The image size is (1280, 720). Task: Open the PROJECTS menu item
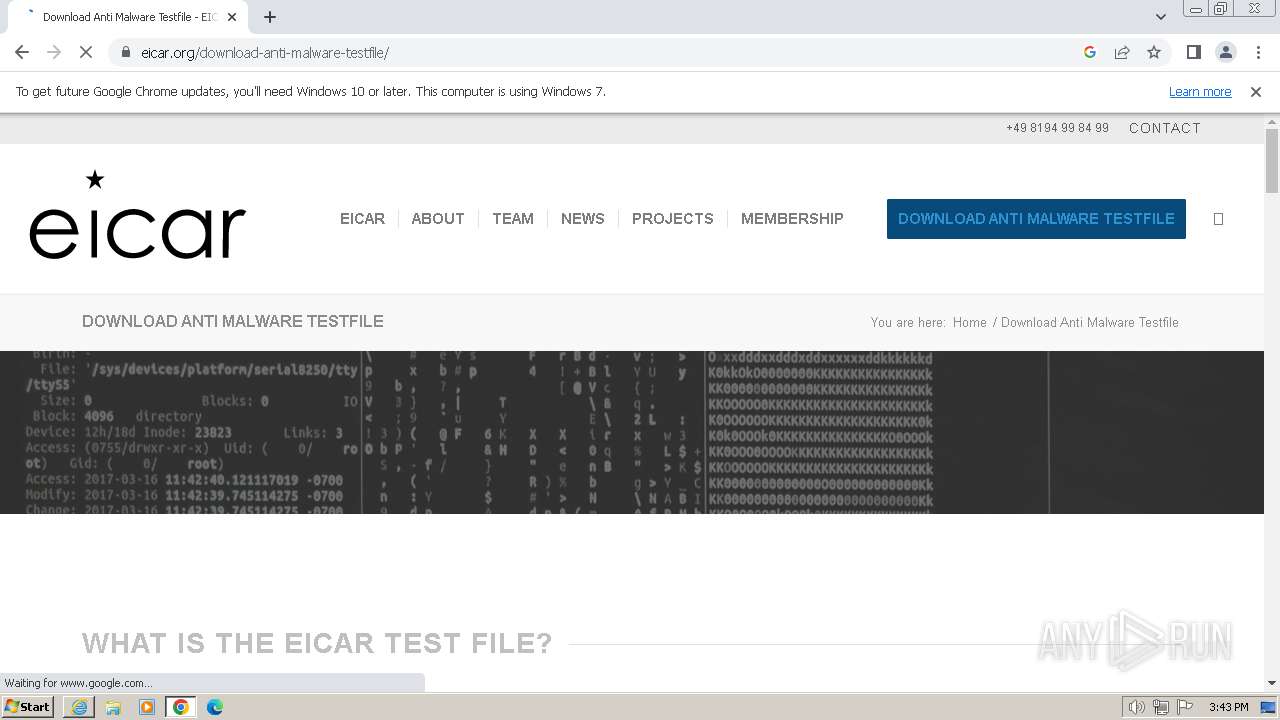673,218
